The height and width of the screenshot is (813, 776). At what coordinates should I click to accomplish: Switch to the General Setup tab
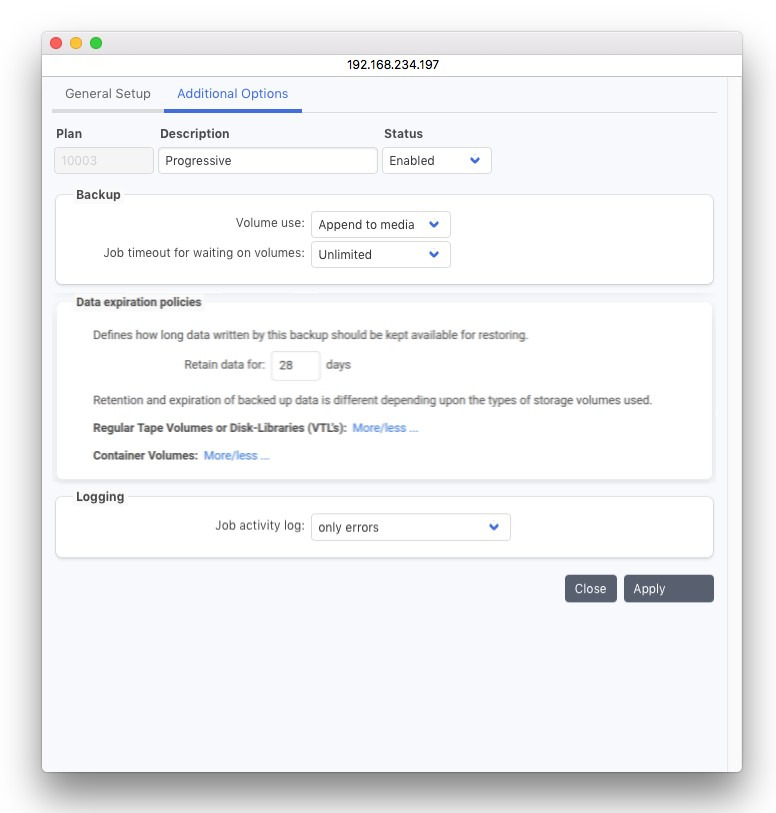point(108,94)
